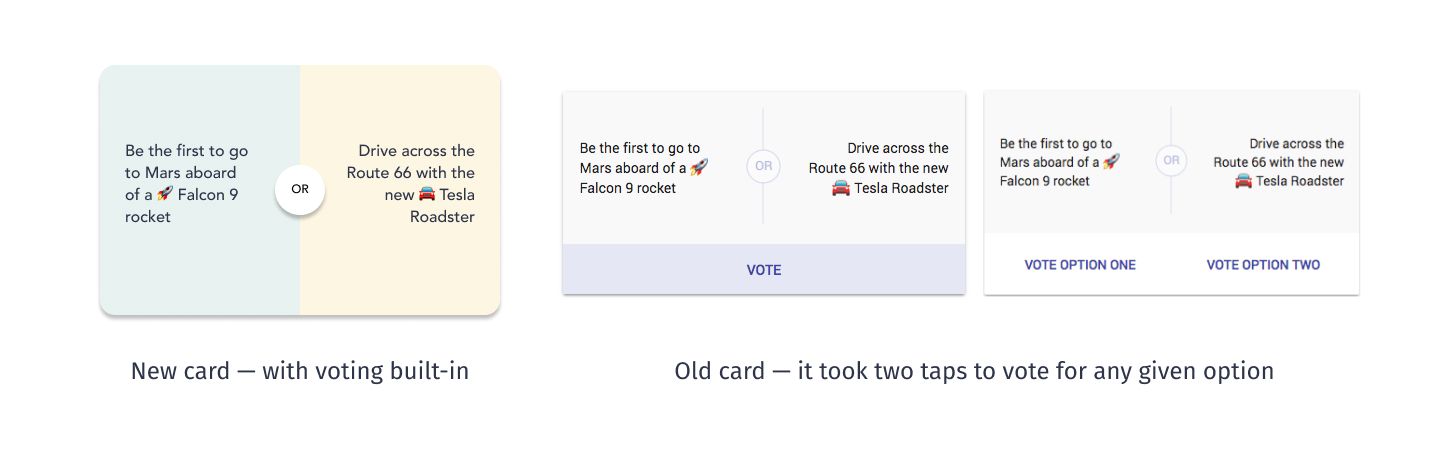The height and width of the screenshot is (450, 1440).
Task: Click the caption "New card — with voting built-in"
Action: pyautogui.click(x=300, y=371)
